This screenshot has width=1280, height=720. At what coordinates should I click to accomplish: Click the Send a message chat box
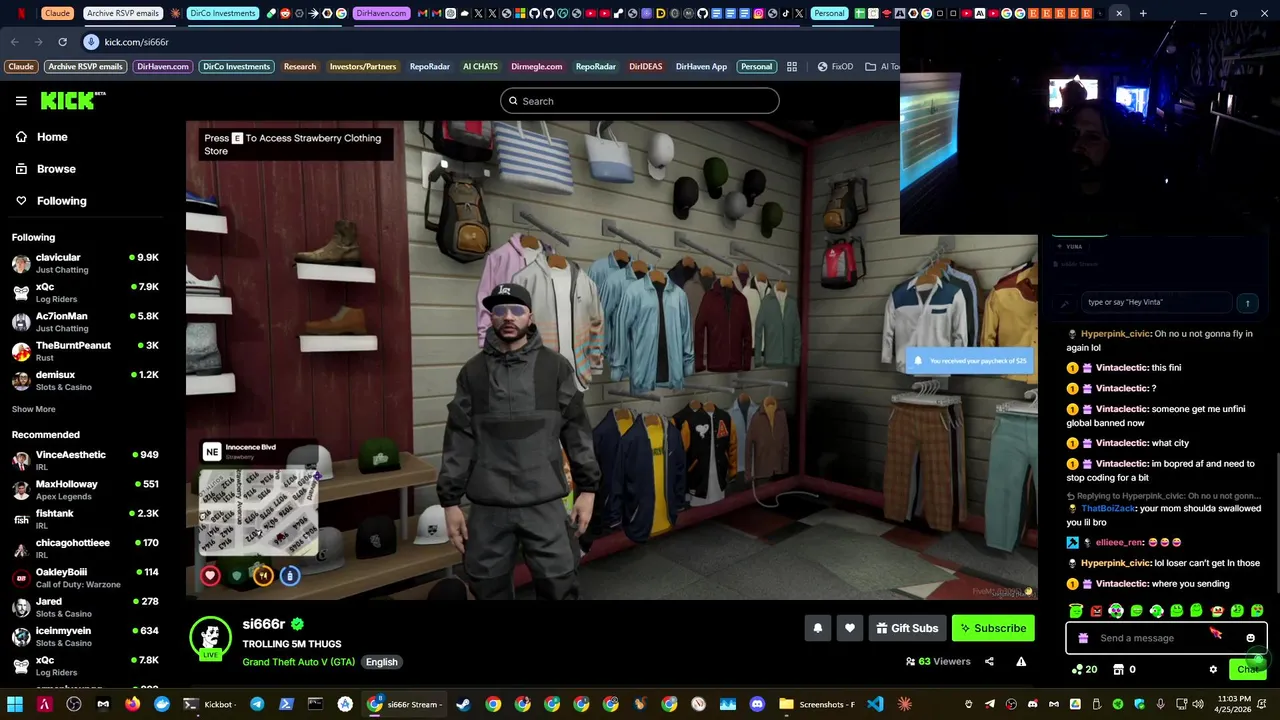pyautogui.click(x=1165, y=638)
